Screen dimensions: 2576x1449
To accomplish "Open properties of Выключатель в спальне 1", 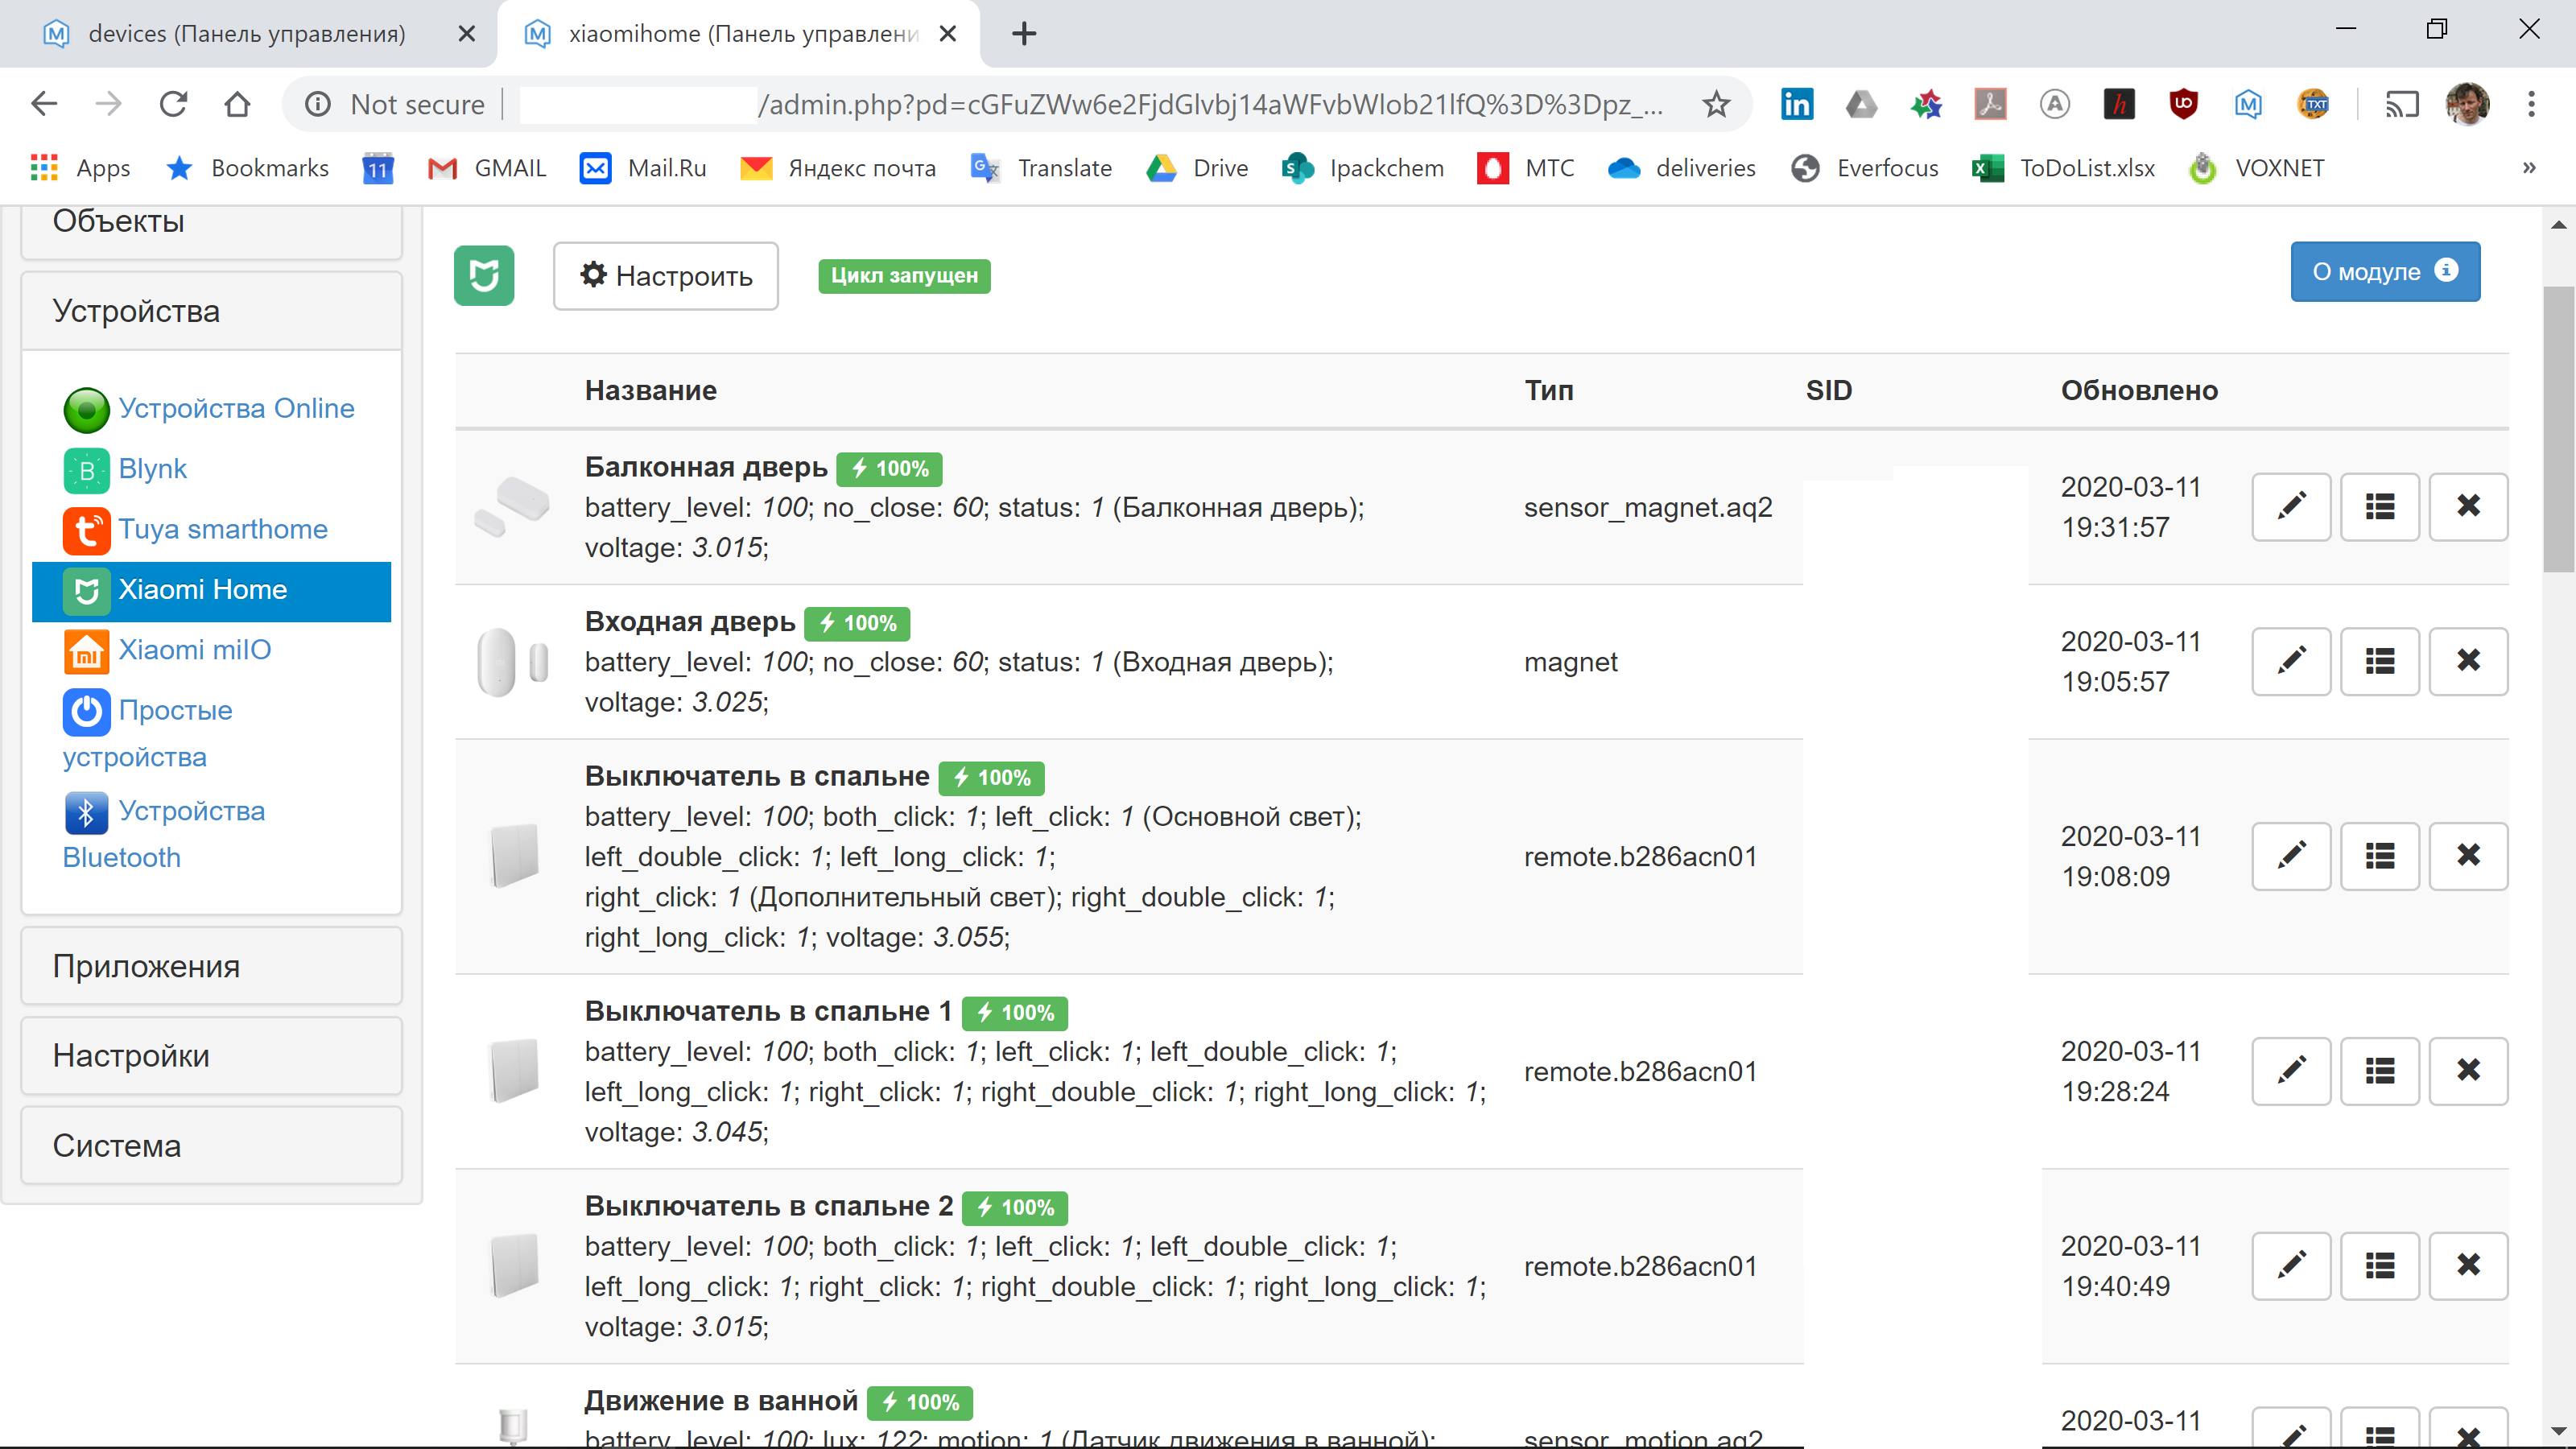I will [2379, 1071].
